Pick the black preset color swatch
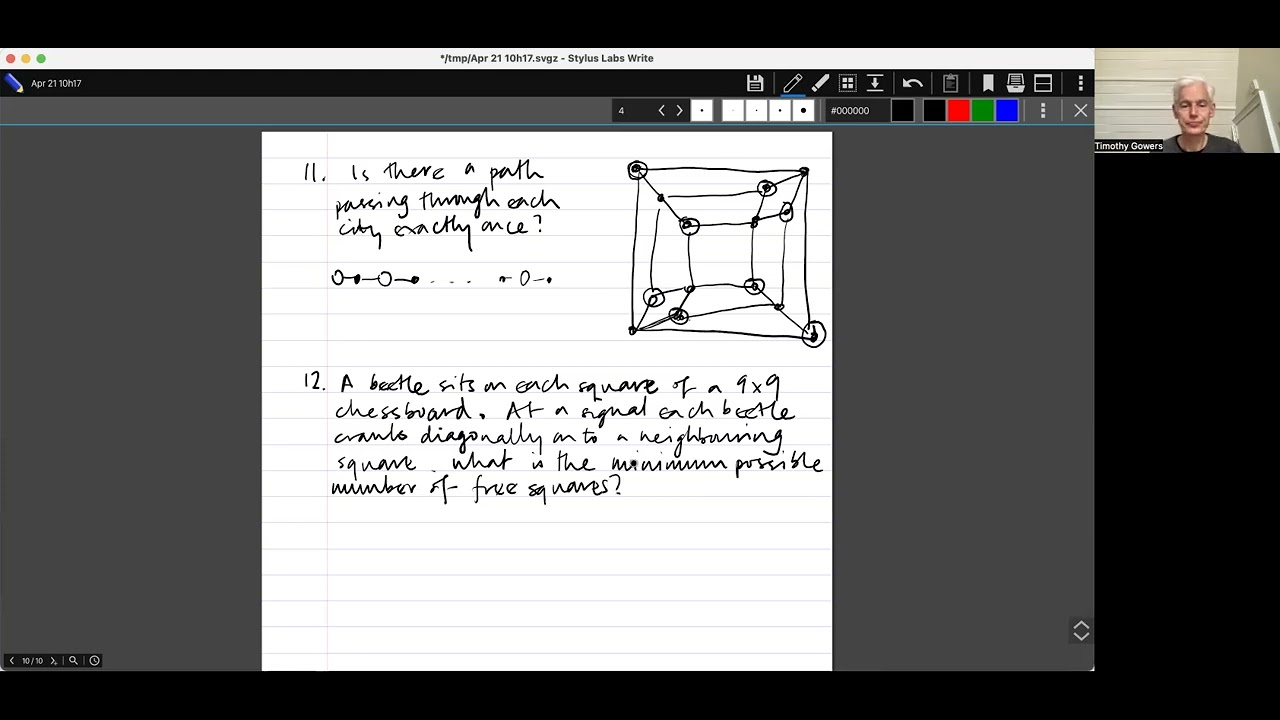 pyautogui.click(x=934, y=111)
